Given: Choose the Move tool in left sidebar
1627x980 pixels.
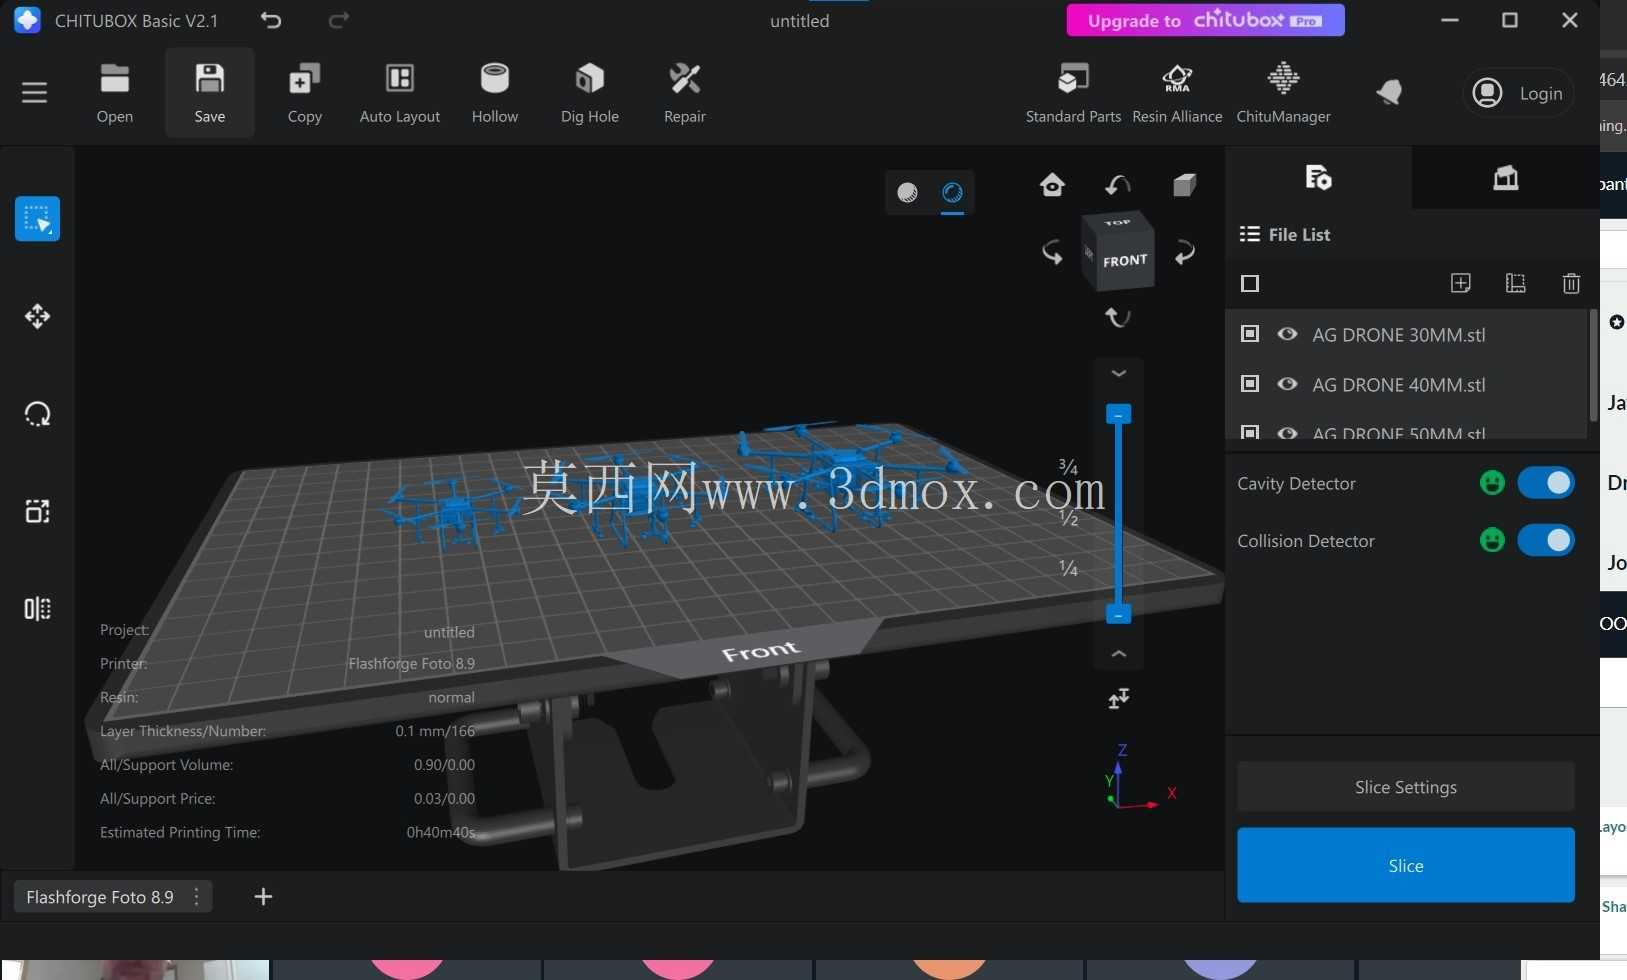Looking at the screenshot, I should point(37,316).
